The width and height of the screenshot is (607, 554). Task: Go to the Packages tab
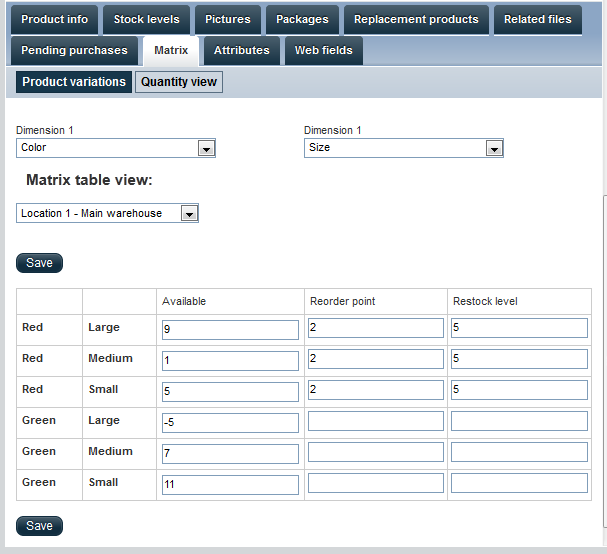(x=302, y=20)
